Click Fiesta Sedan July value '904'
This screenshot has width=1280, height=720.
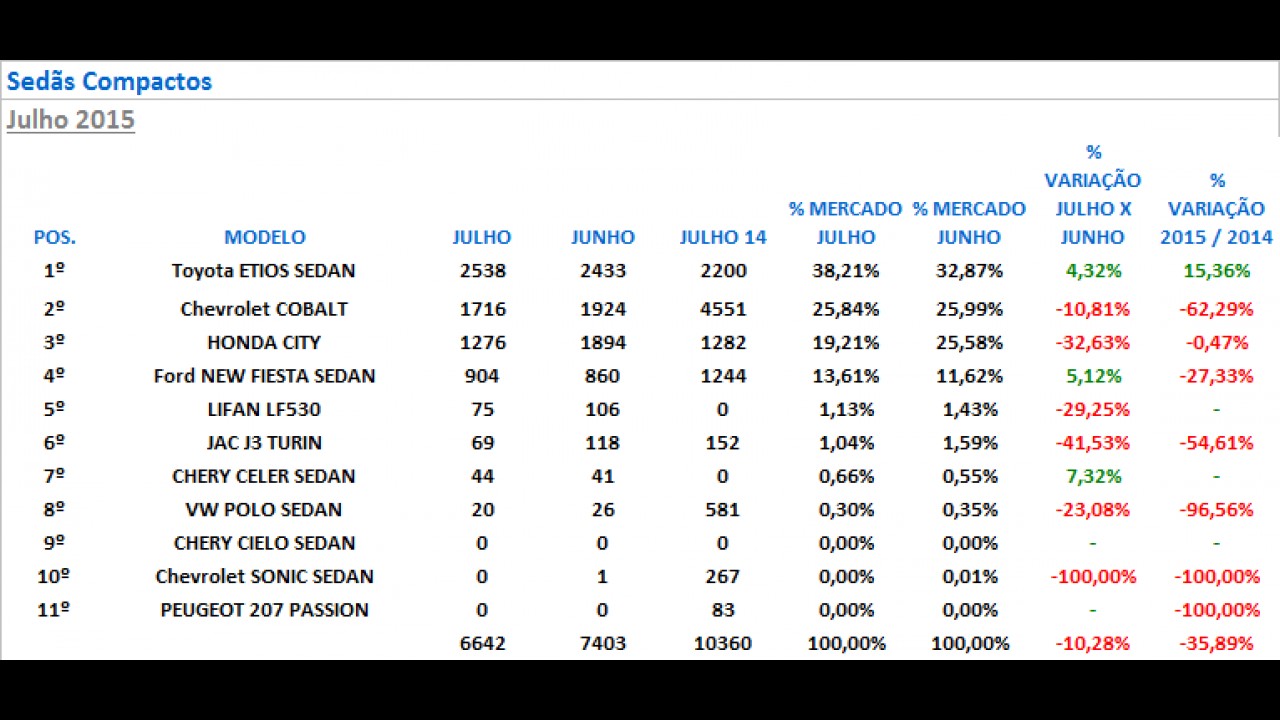[483, 376]
